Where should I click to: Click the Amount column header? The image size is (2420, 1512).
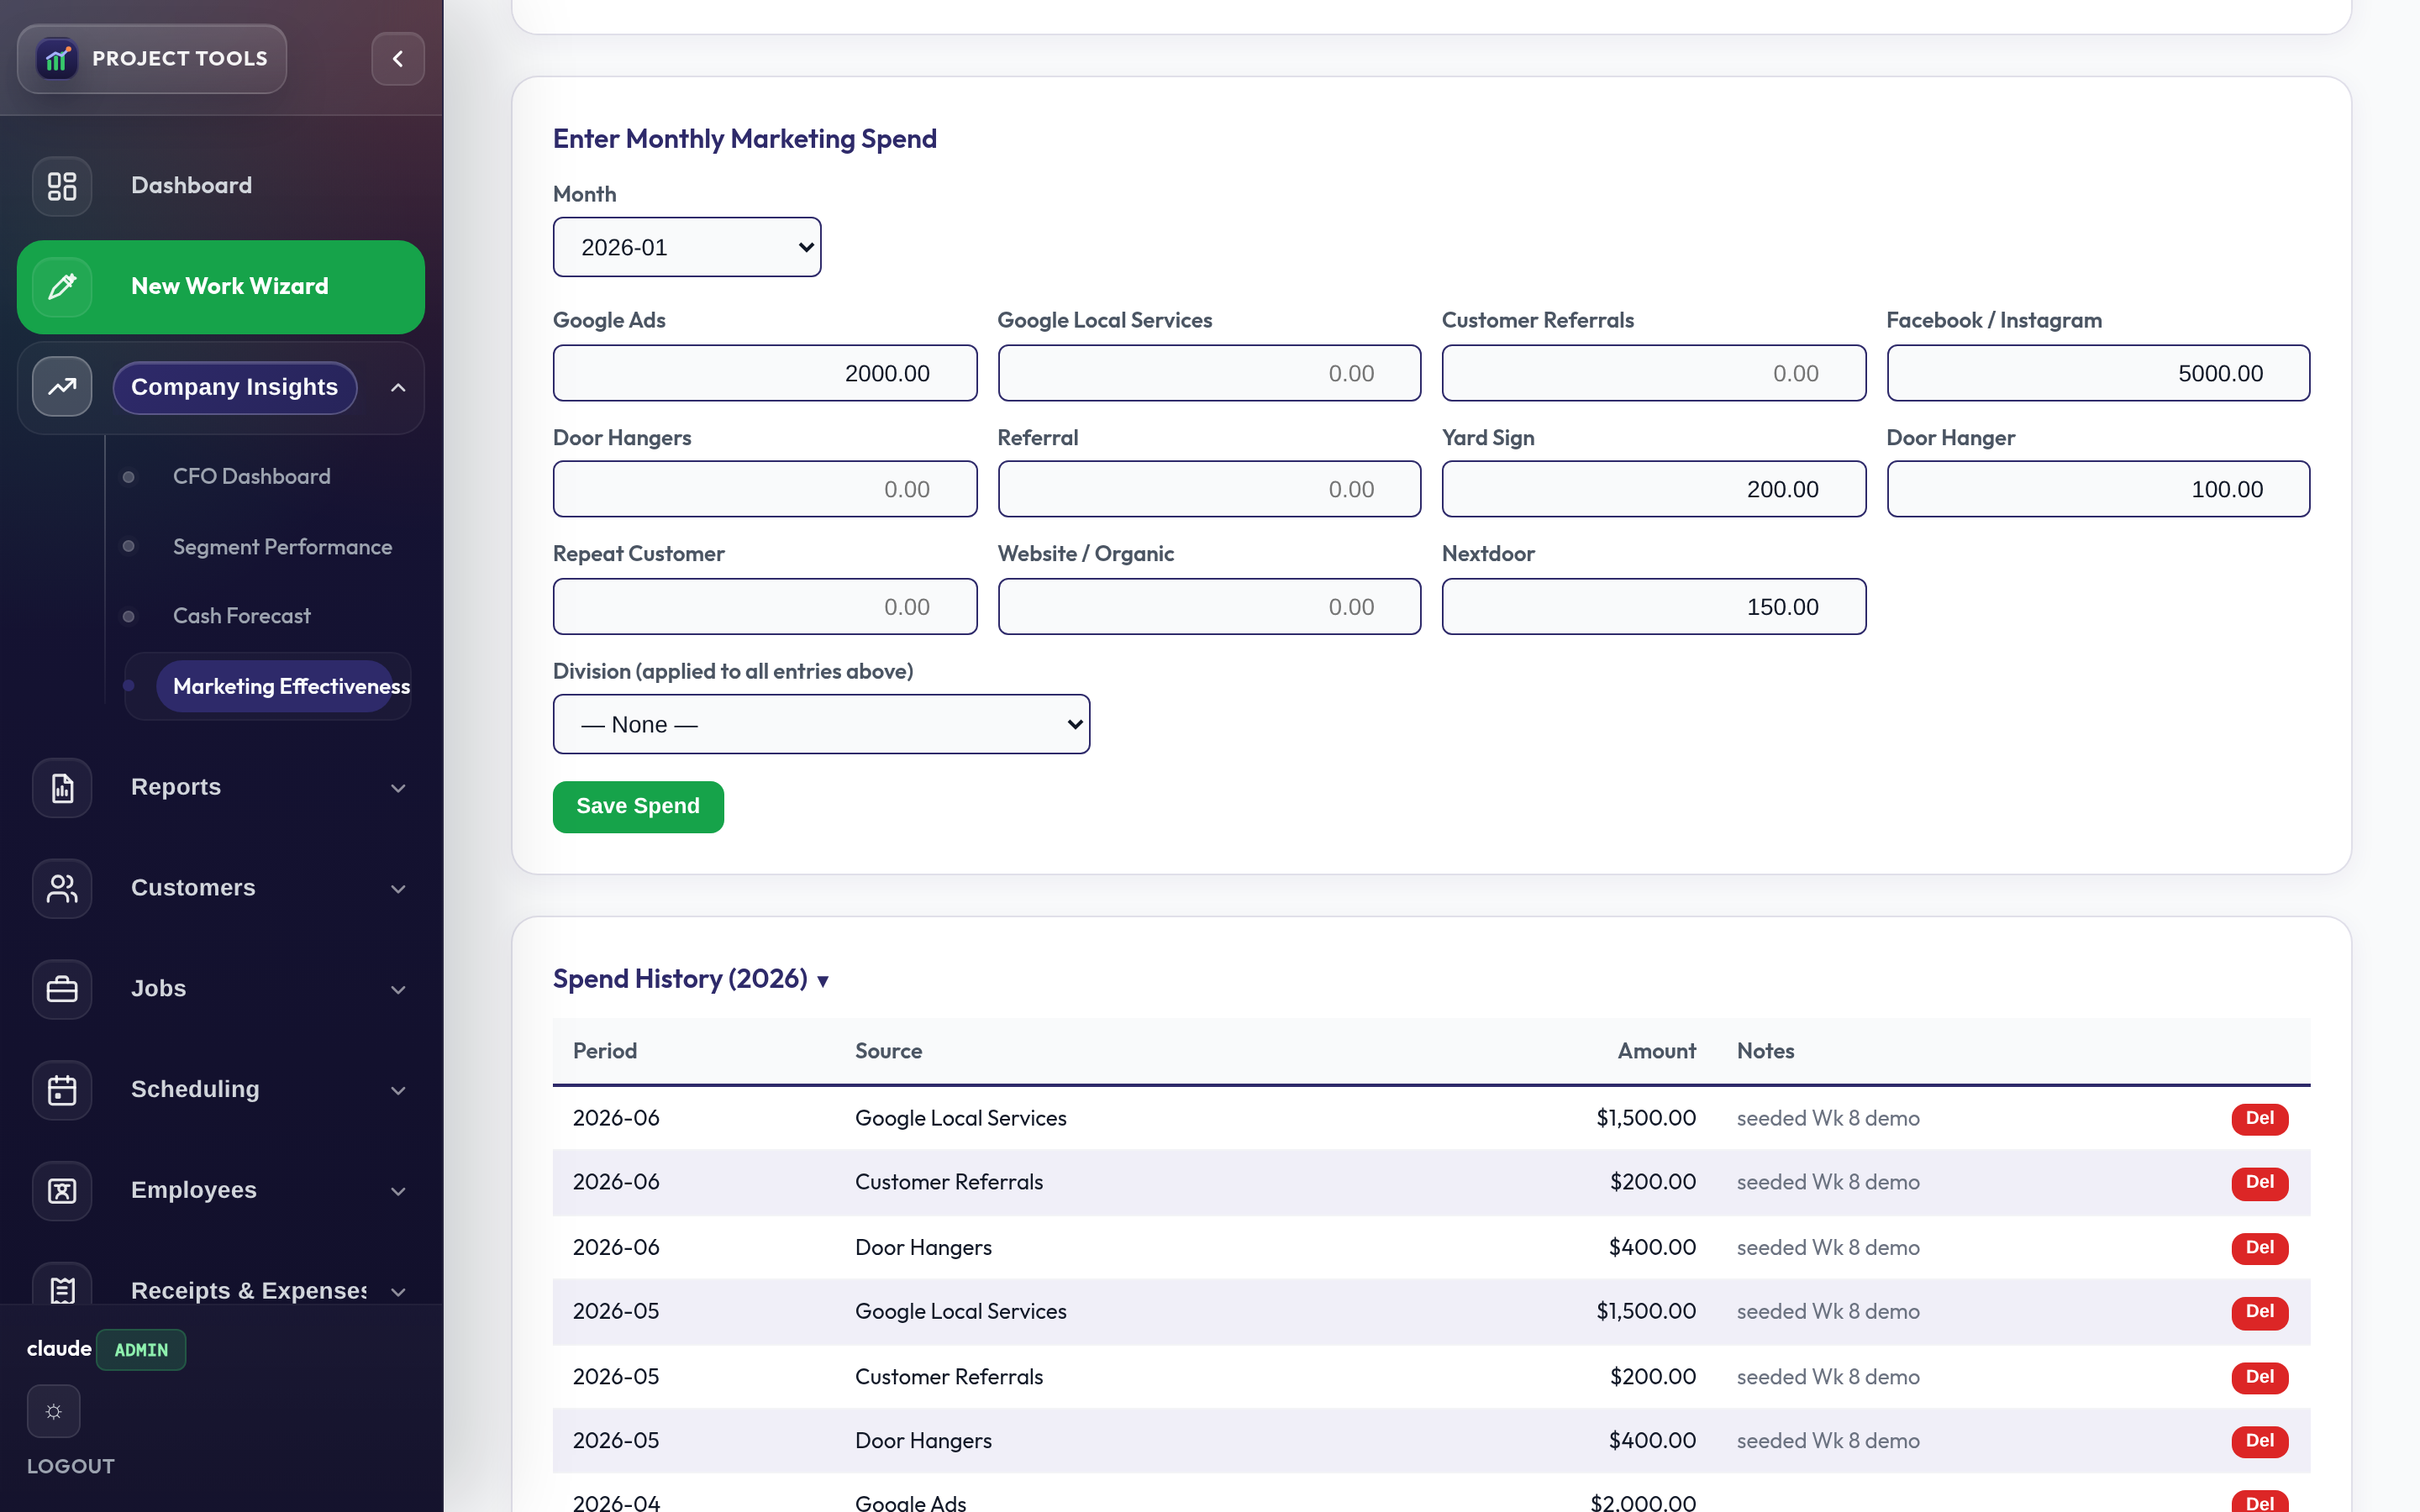tap(1657, 1051)
